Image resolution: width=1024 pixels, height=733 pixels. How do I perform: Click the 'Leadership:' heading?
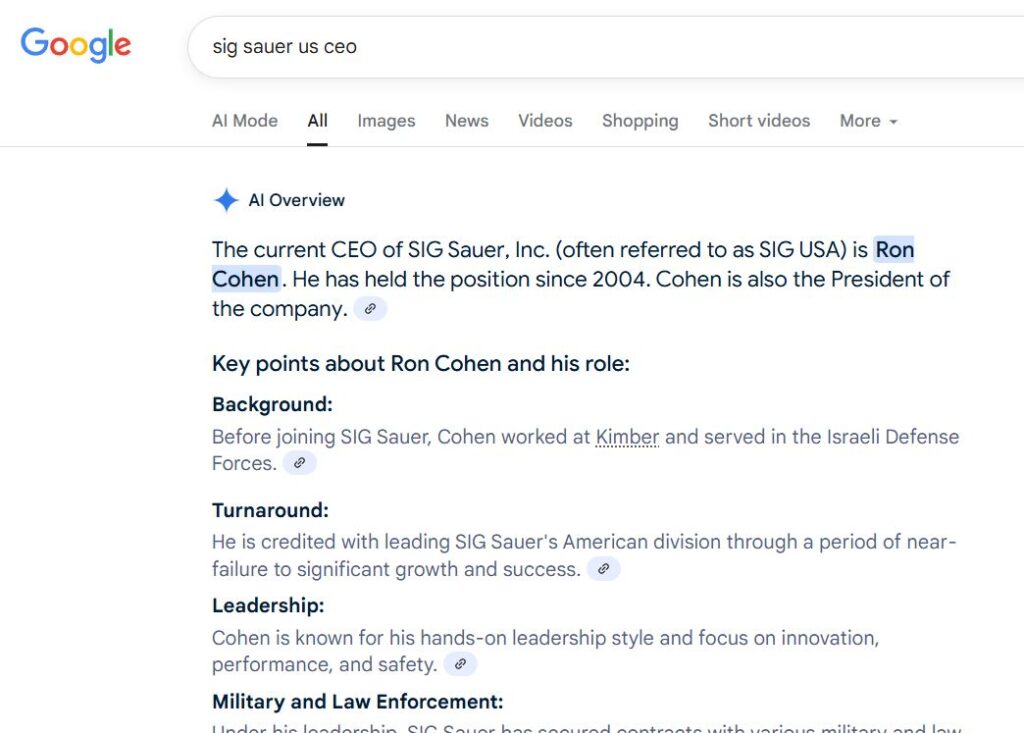(268, 605)
